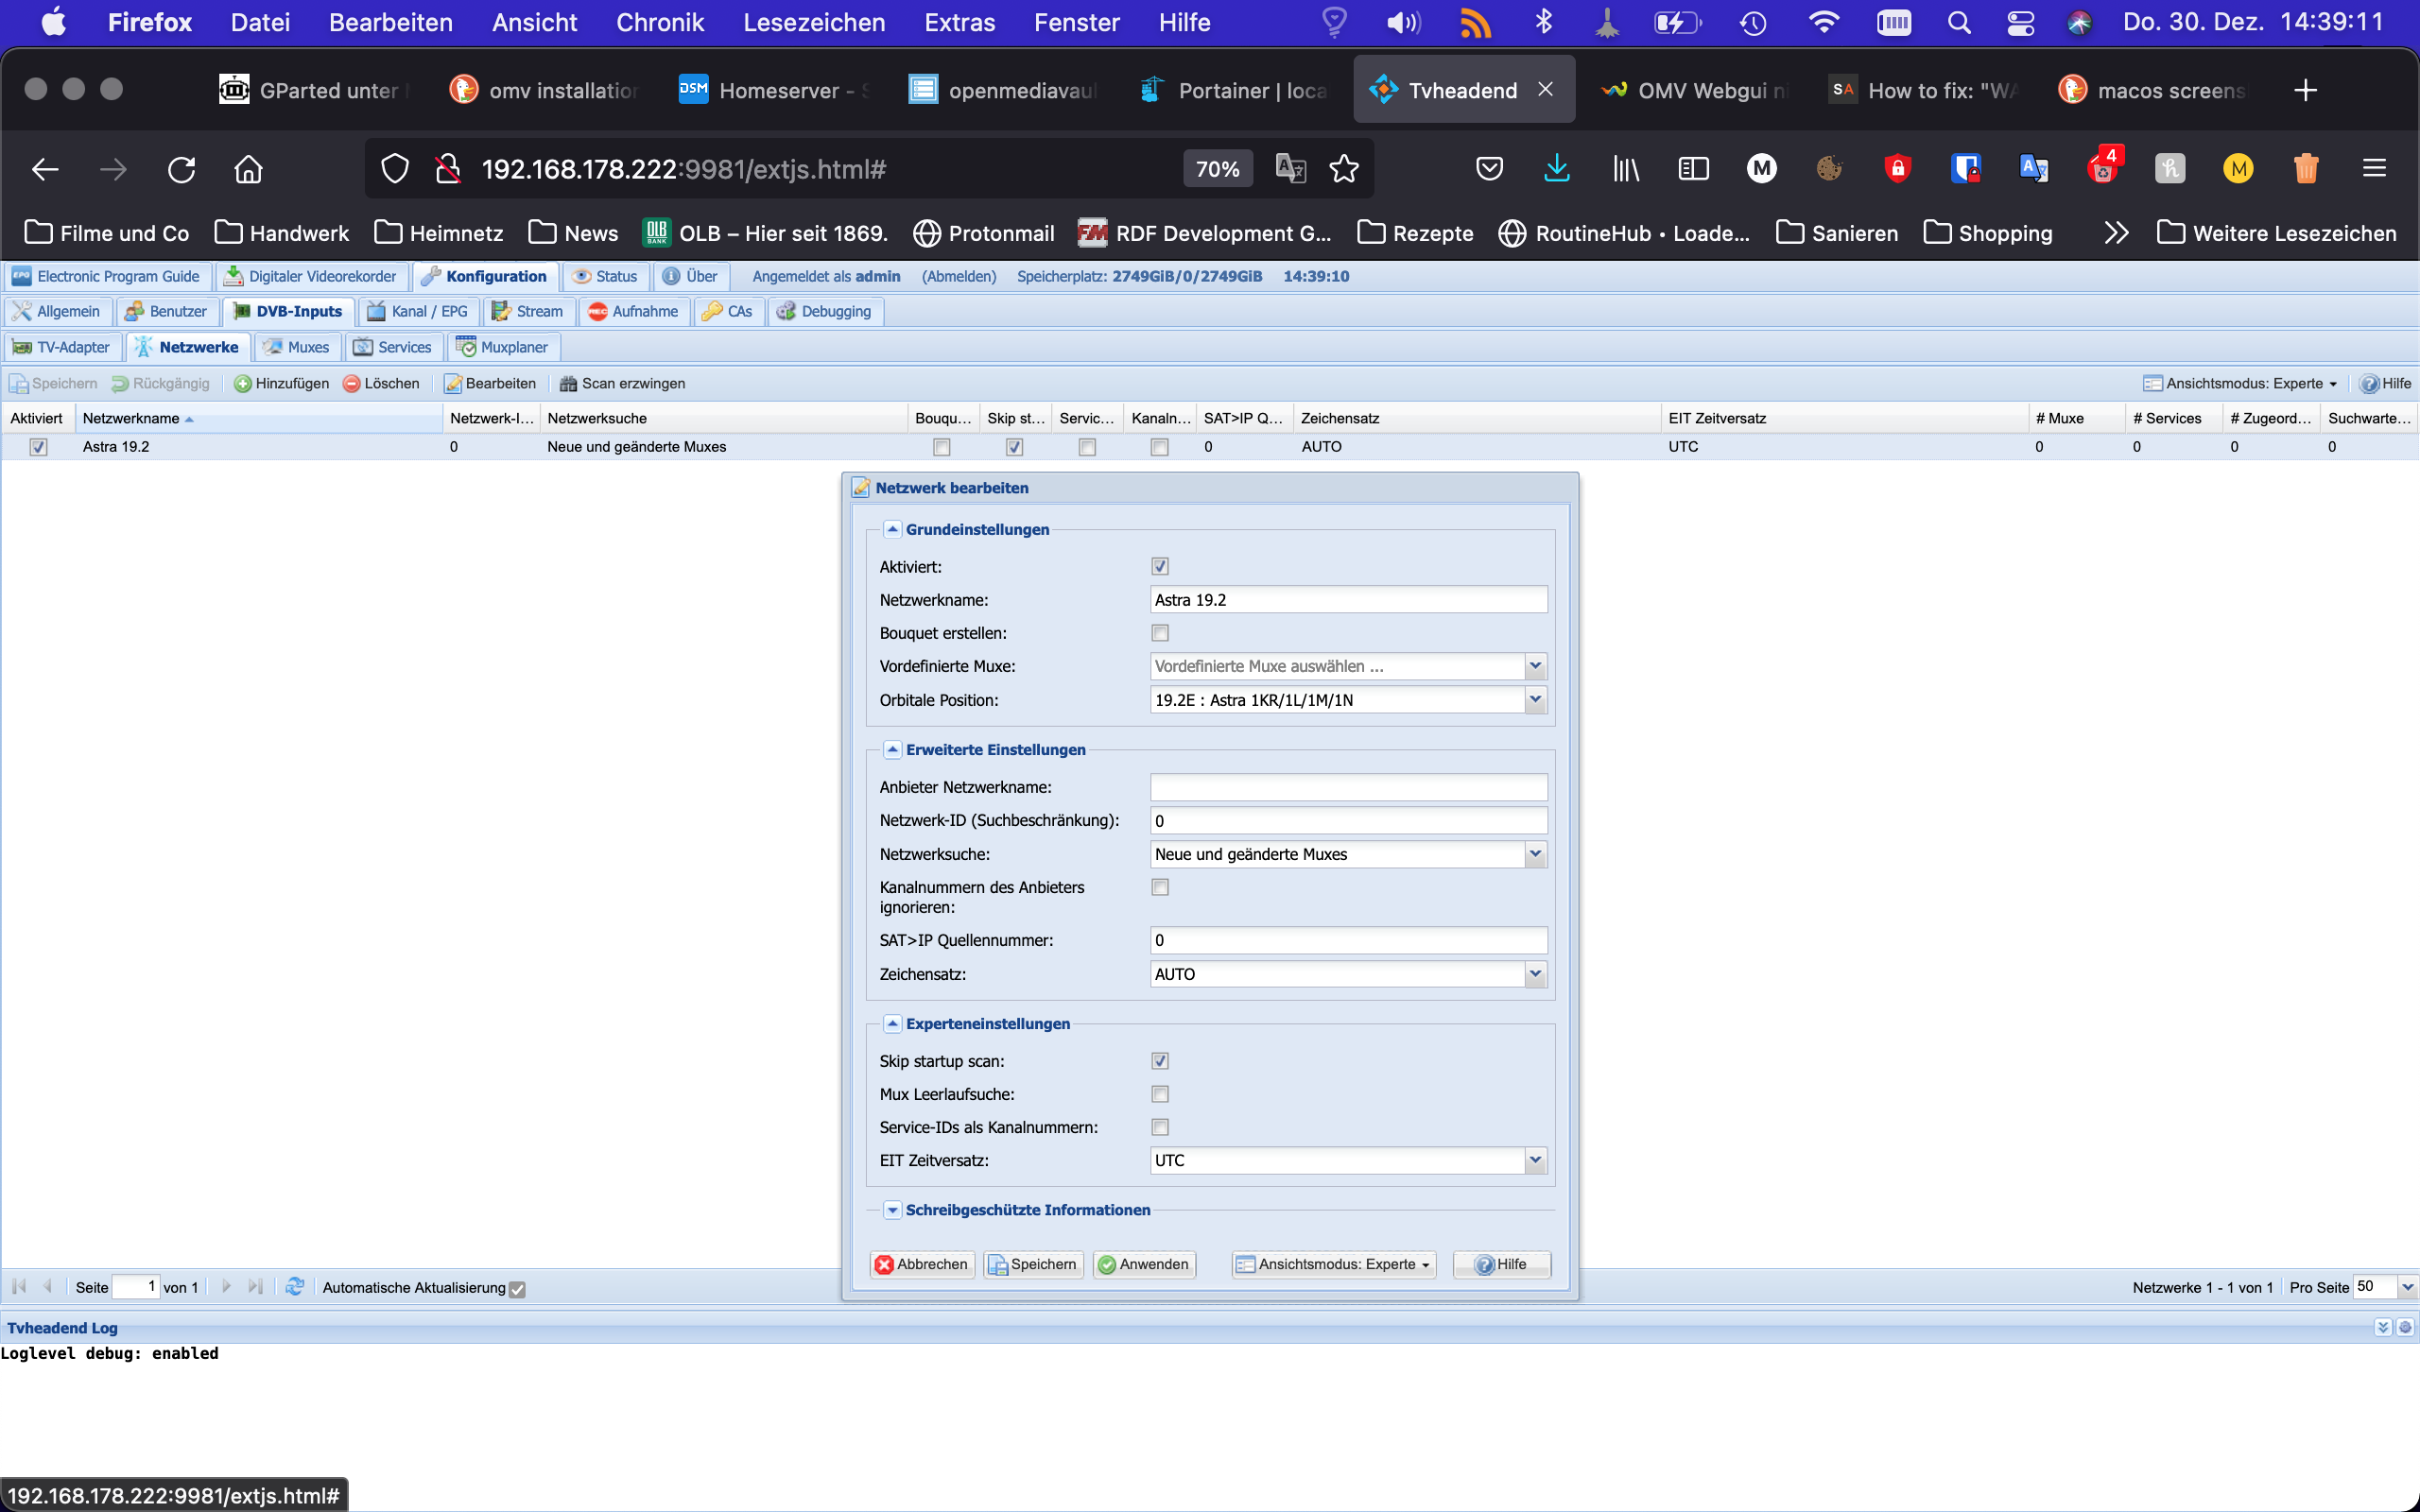Refresh the networks grid icon
Viewport: 2420px width, 1512px height.
(294, 1286)
